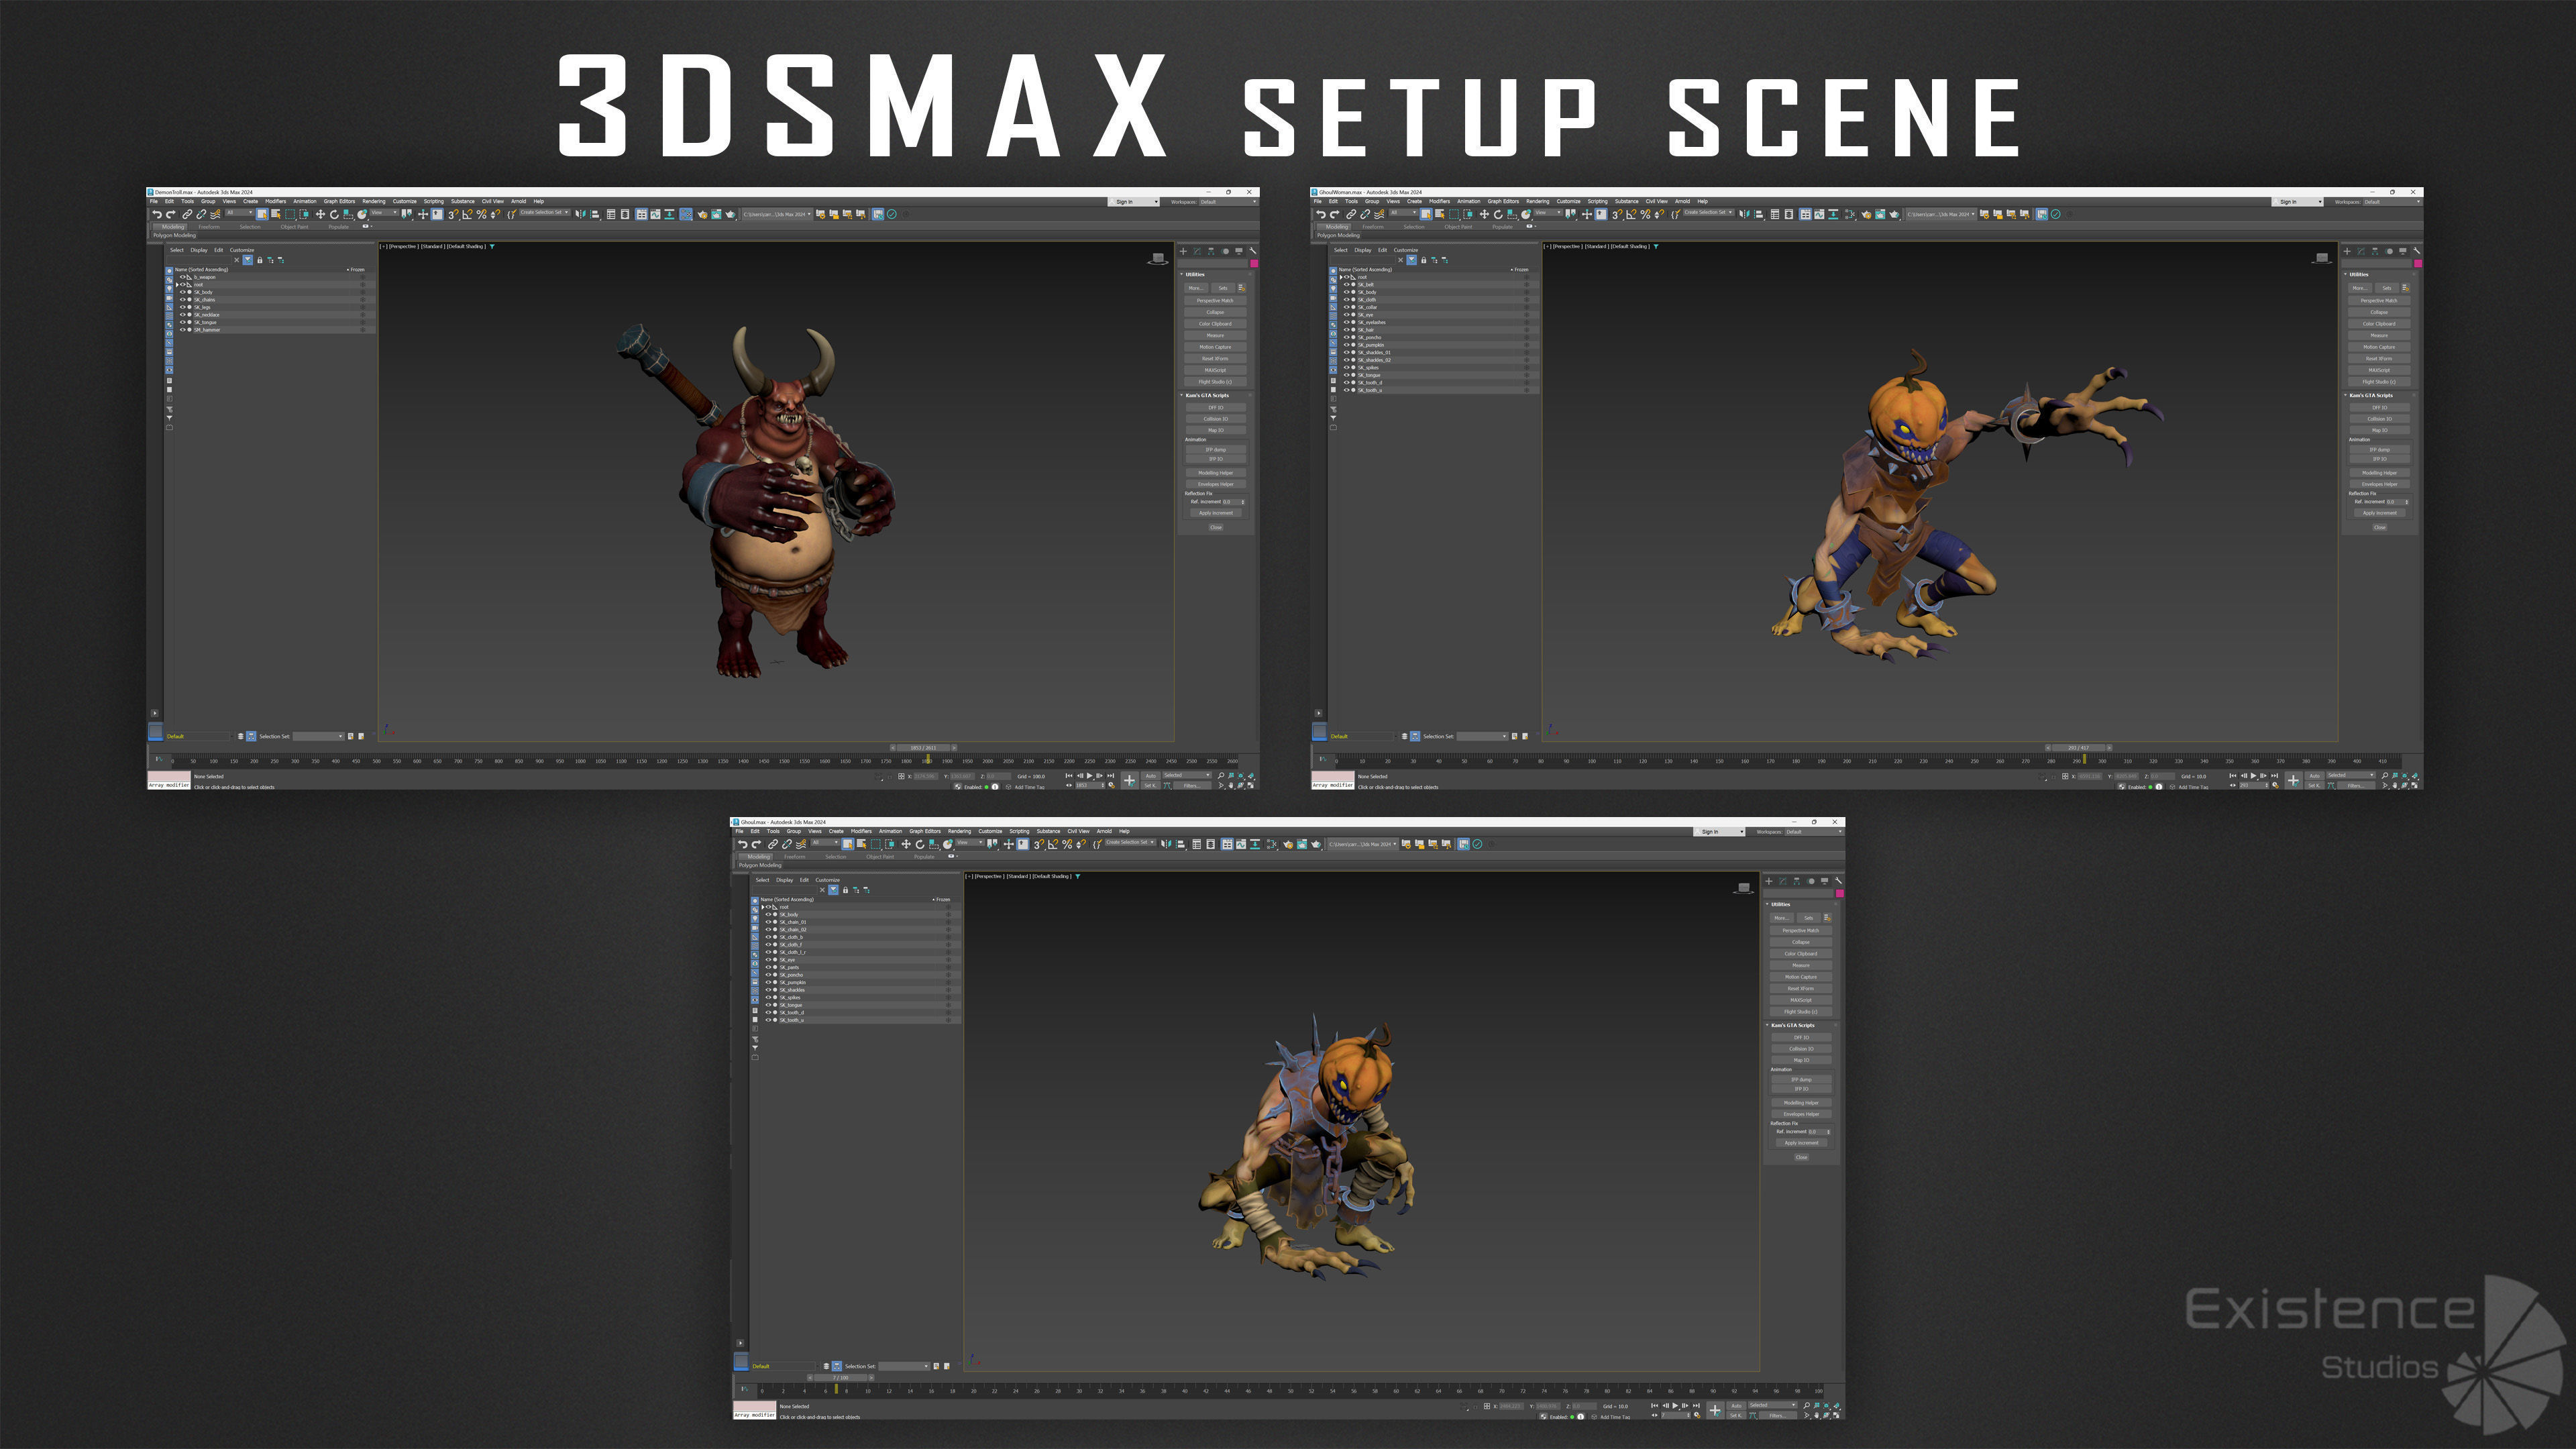The width and height of the screenshot is (2576, 1449).
Task: Open the Graph Editors menu in the Ghoul.max window
Action: pyautogui.click(x=924, y=831)
